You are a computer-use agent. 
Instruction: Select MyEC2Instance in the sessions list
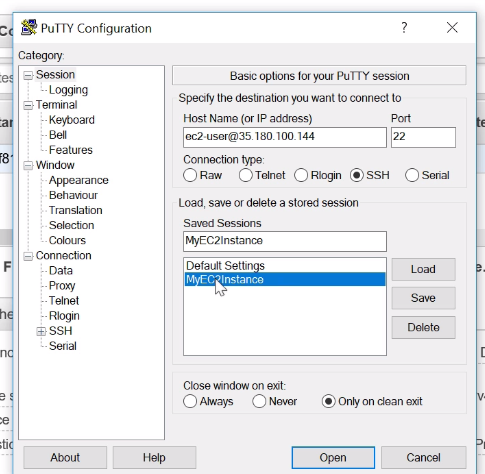click(x=285, y=279)
